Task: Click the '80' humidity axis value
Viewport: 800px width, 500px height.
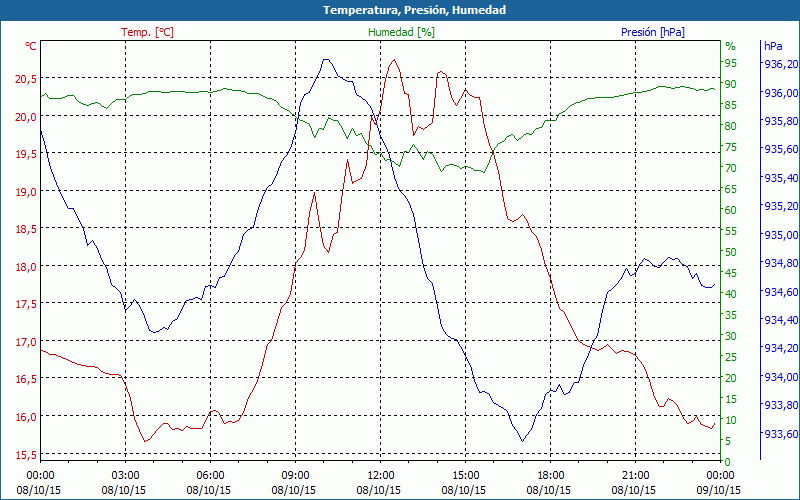Action: click(731, 126)
